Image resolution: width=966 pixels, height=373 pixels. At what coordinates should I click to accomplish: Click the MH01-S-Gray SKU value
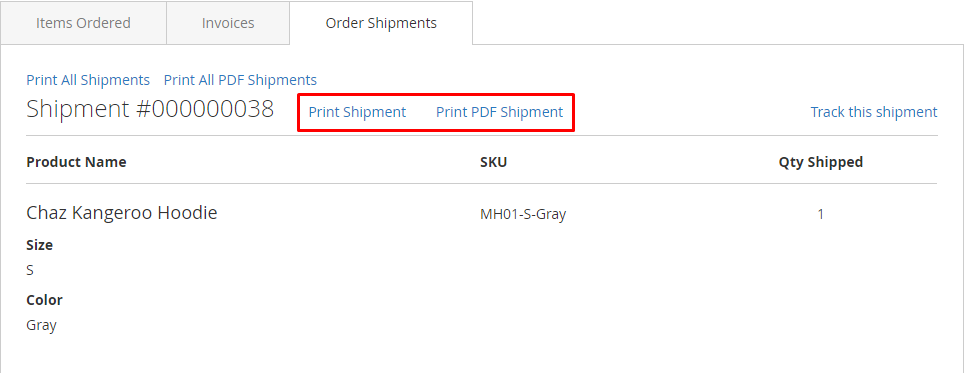[523, 215]
